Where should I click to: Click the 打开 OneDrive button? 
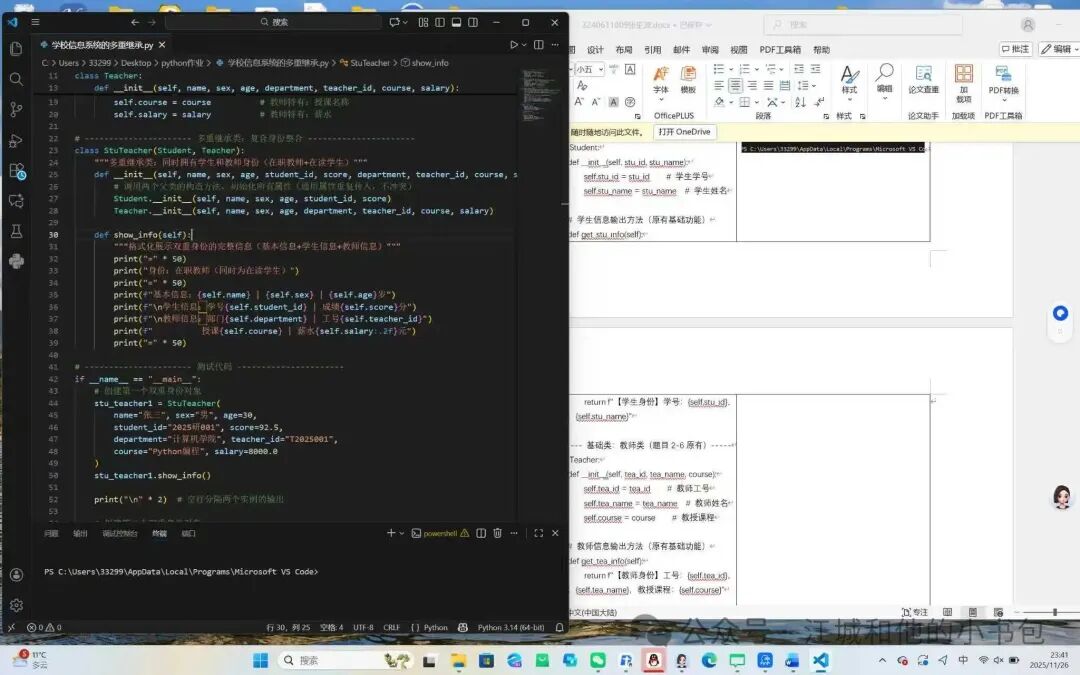(x=684, y=132)
